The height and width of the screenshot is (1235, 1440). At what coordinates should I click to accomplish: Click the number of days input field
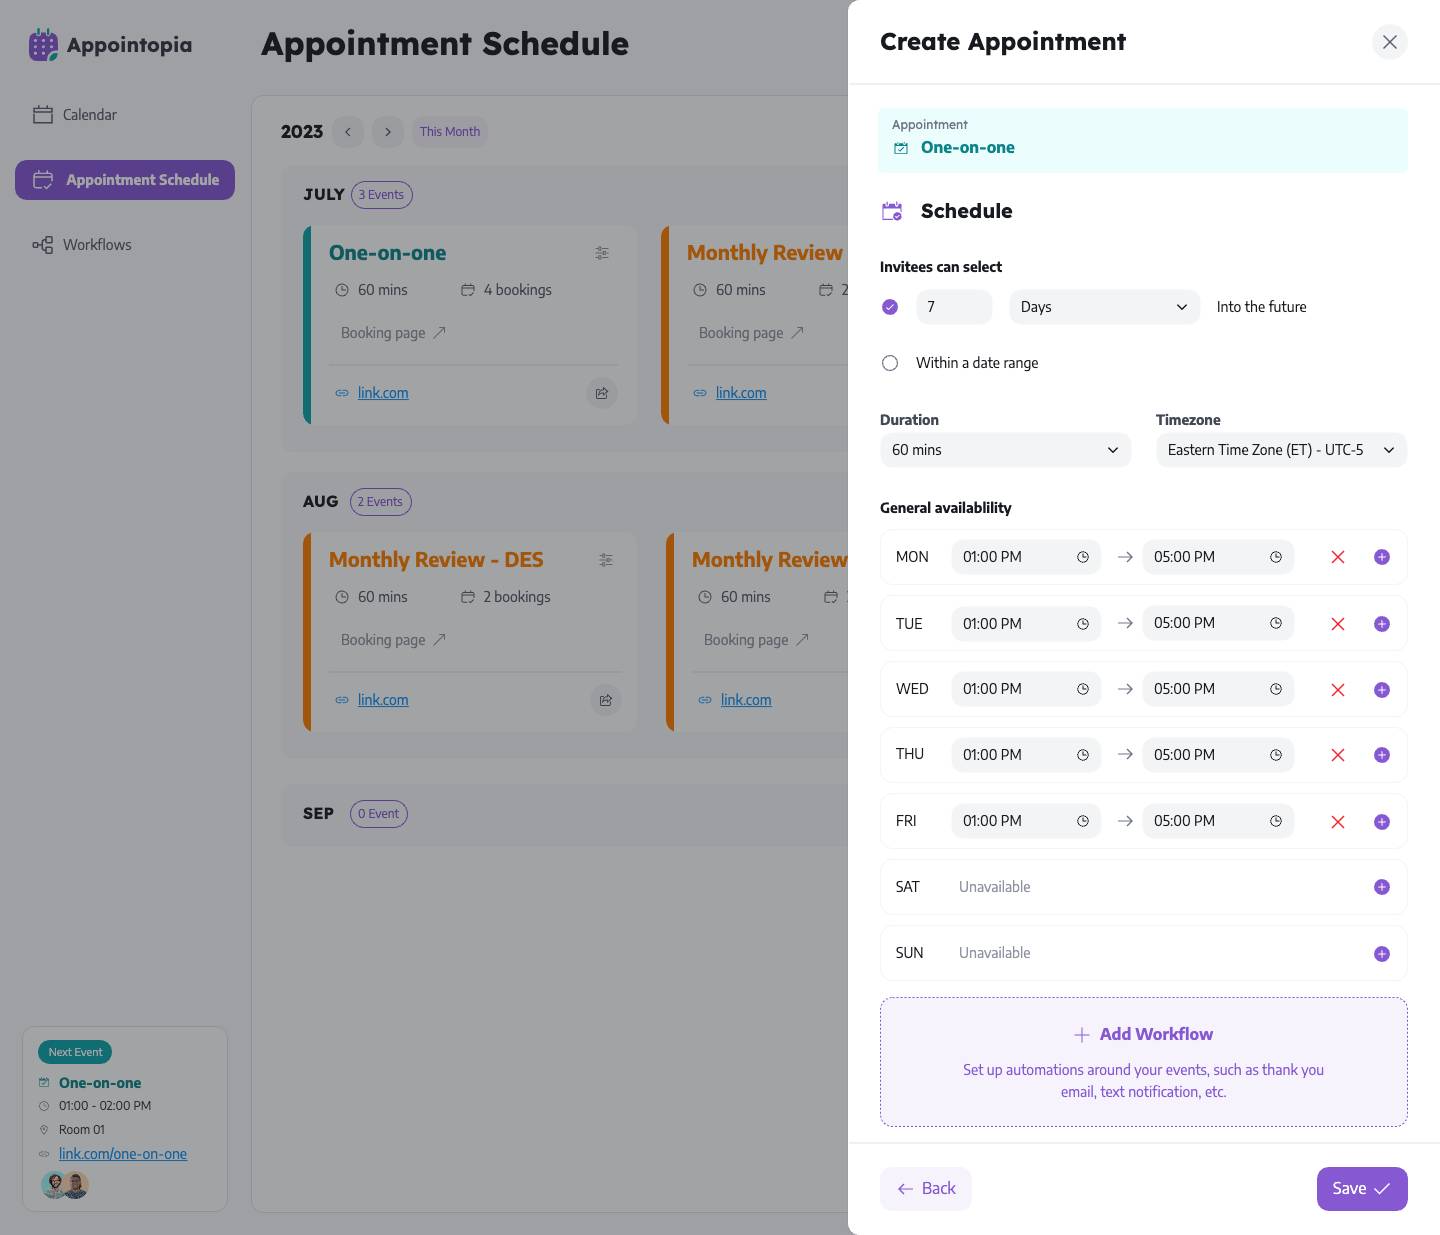coord(954,307)
